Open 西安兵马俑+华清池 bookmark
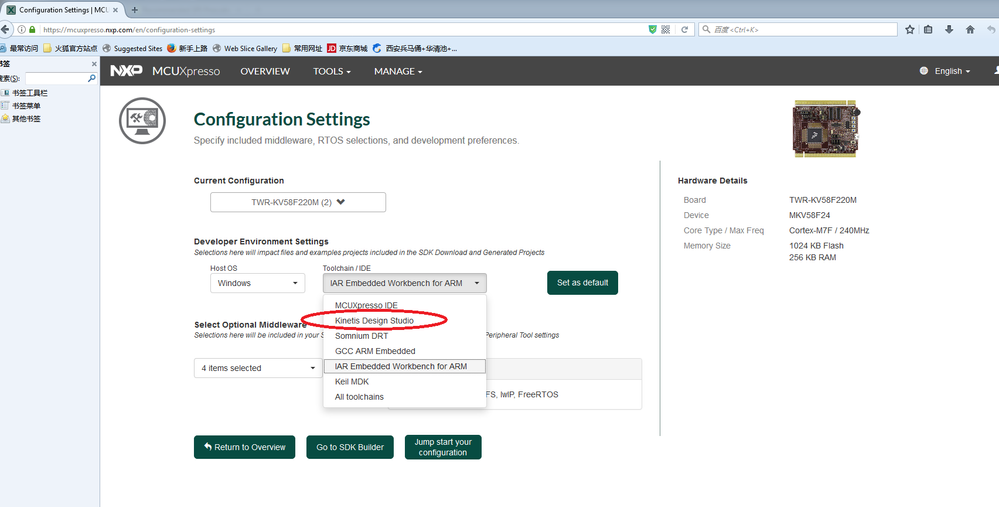This screenshot has width=999, height=507. (415, 48)
